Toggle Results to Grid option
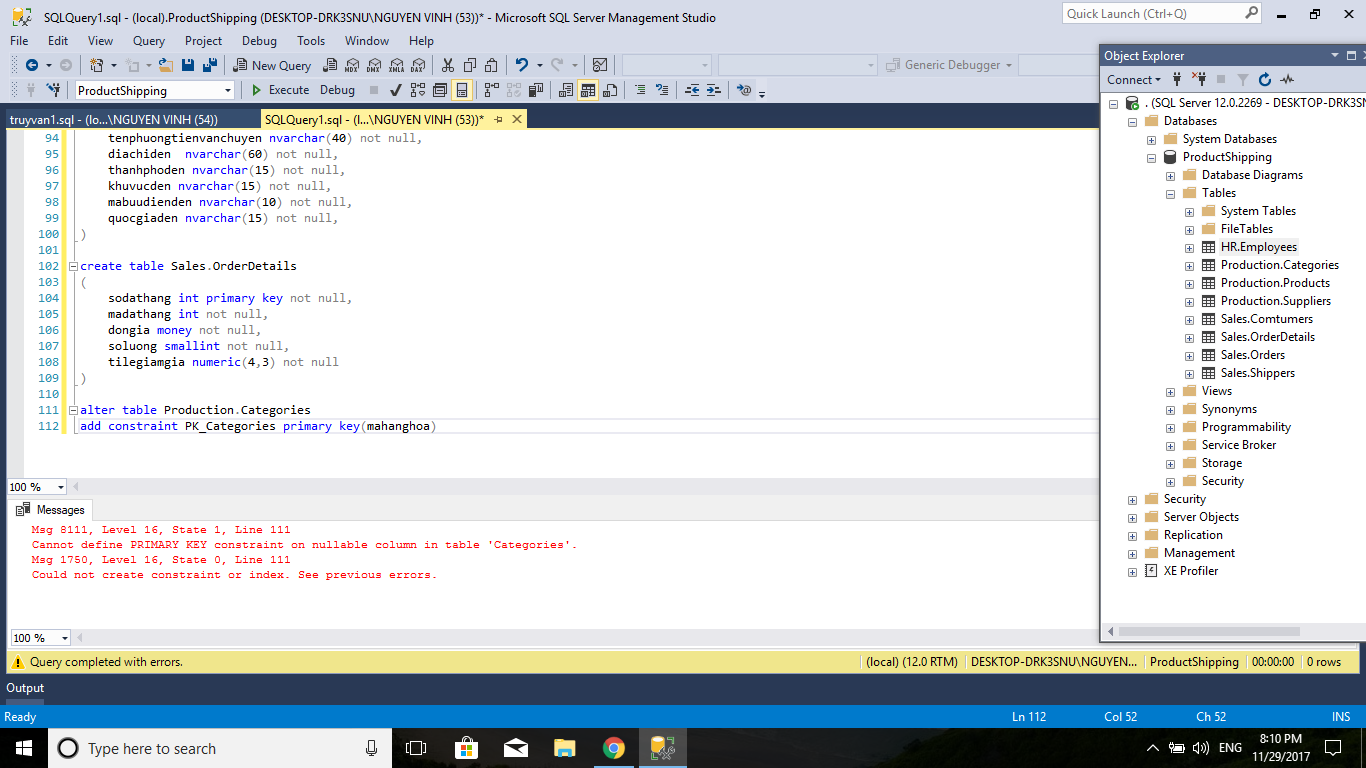This screenshot has width=1366, height=768. 588,90
